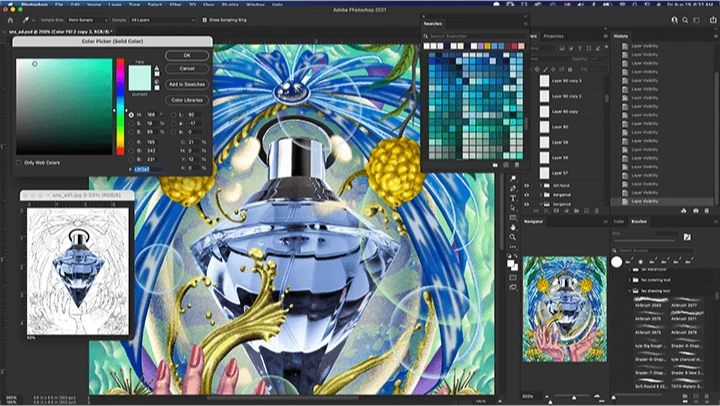Delete layer with Layers panel trash icon
Image resolution: width=720 pixels, height=406 pixels.
596,211
